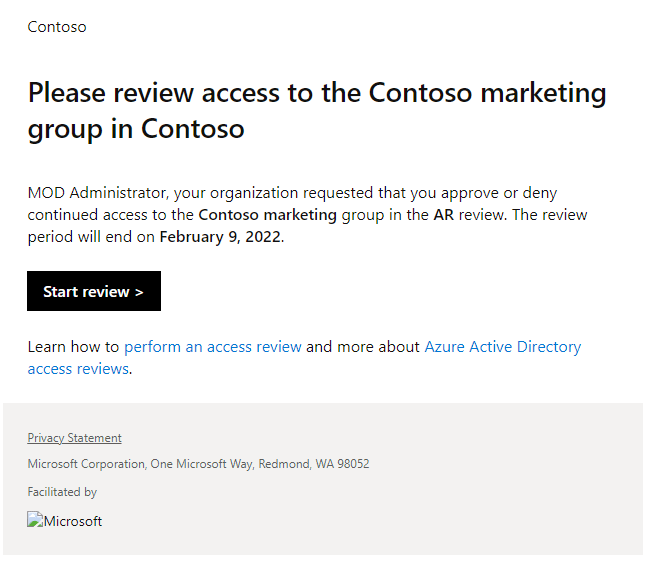Click the 'Facilitated by' label
Viewport: 660px width, 573px height.
tap(62, 492)
